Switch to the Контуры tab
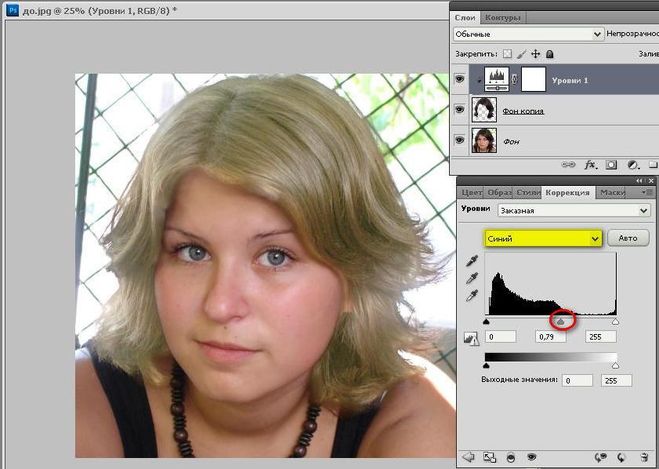The height and width of the screenshot is (469, 659). pos(502,18)
